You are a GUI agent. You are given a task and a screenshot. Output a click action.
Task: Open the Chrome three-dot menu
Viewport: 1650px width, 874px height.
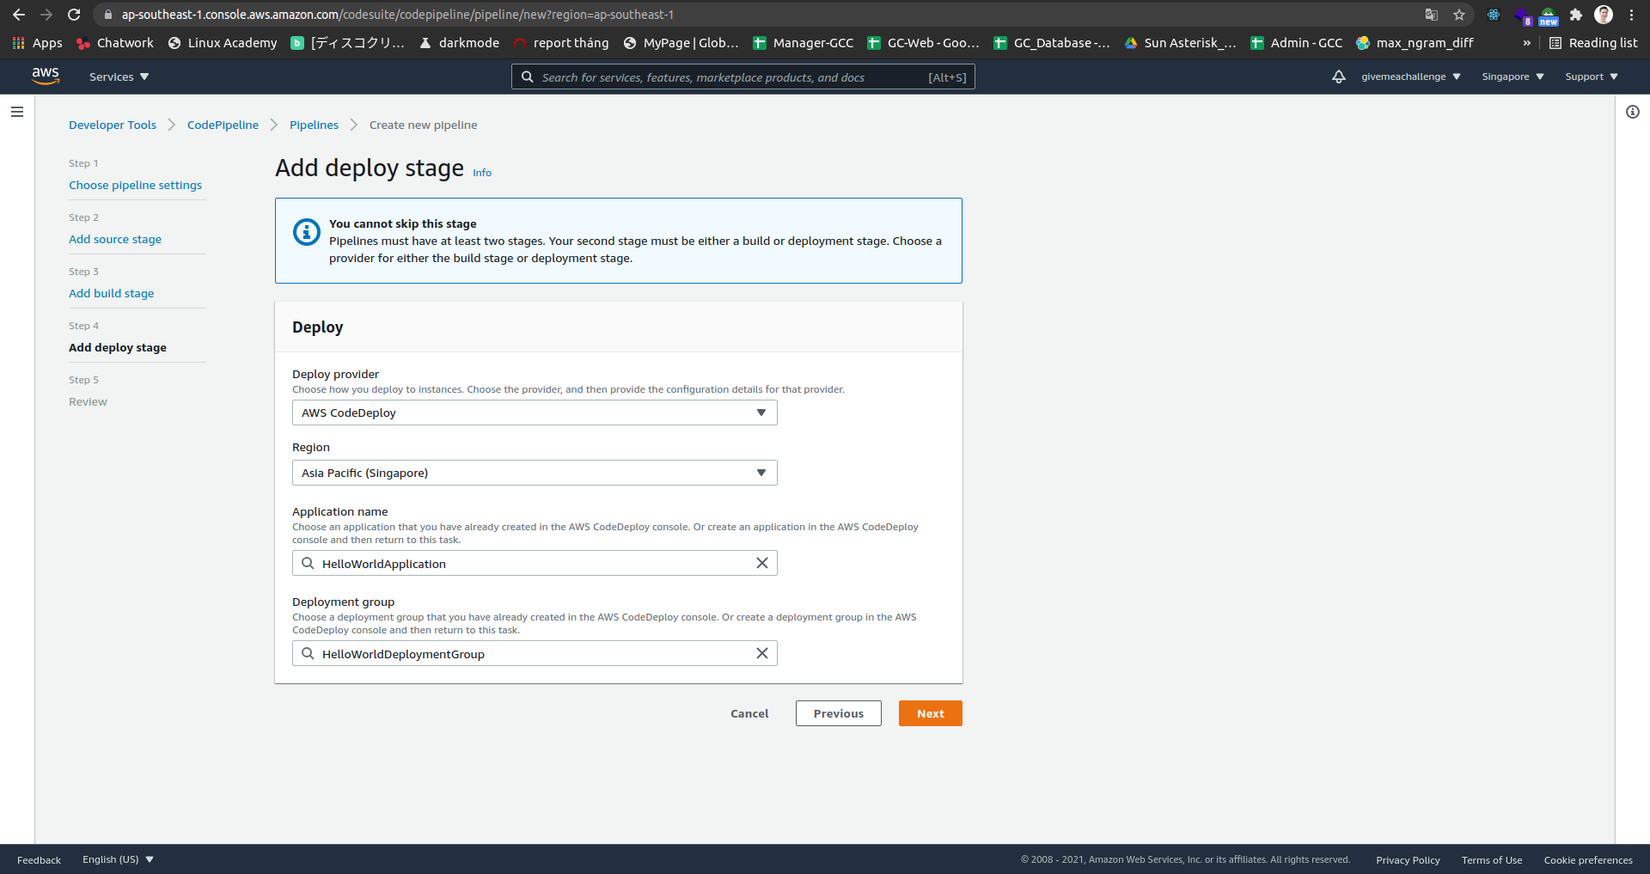click(x=1632, y=15)
